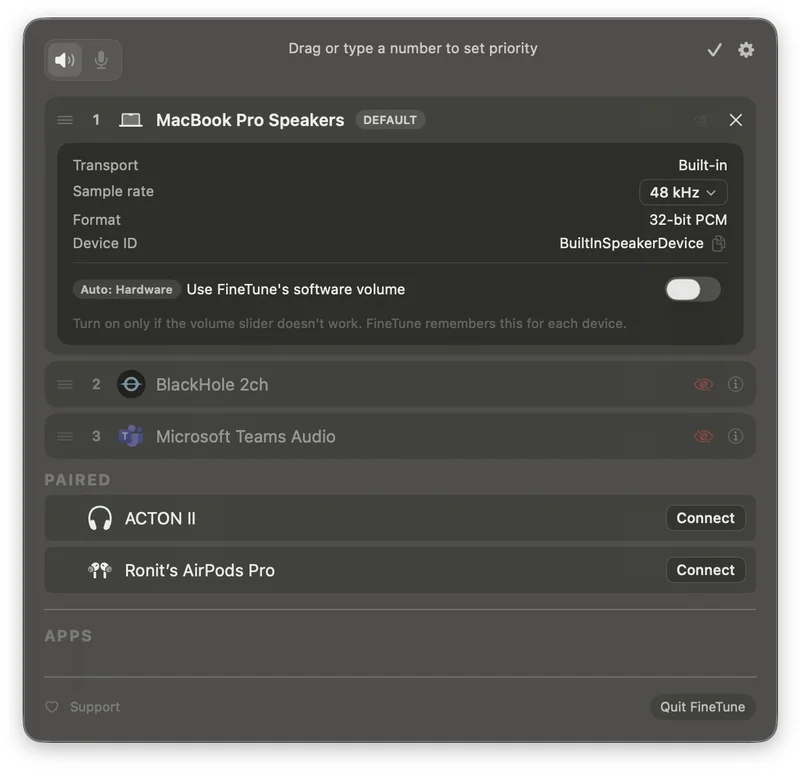800x770 pixels.
Task: Open the 48 kHz sample rate dropdown
Action: pos(683,192)
